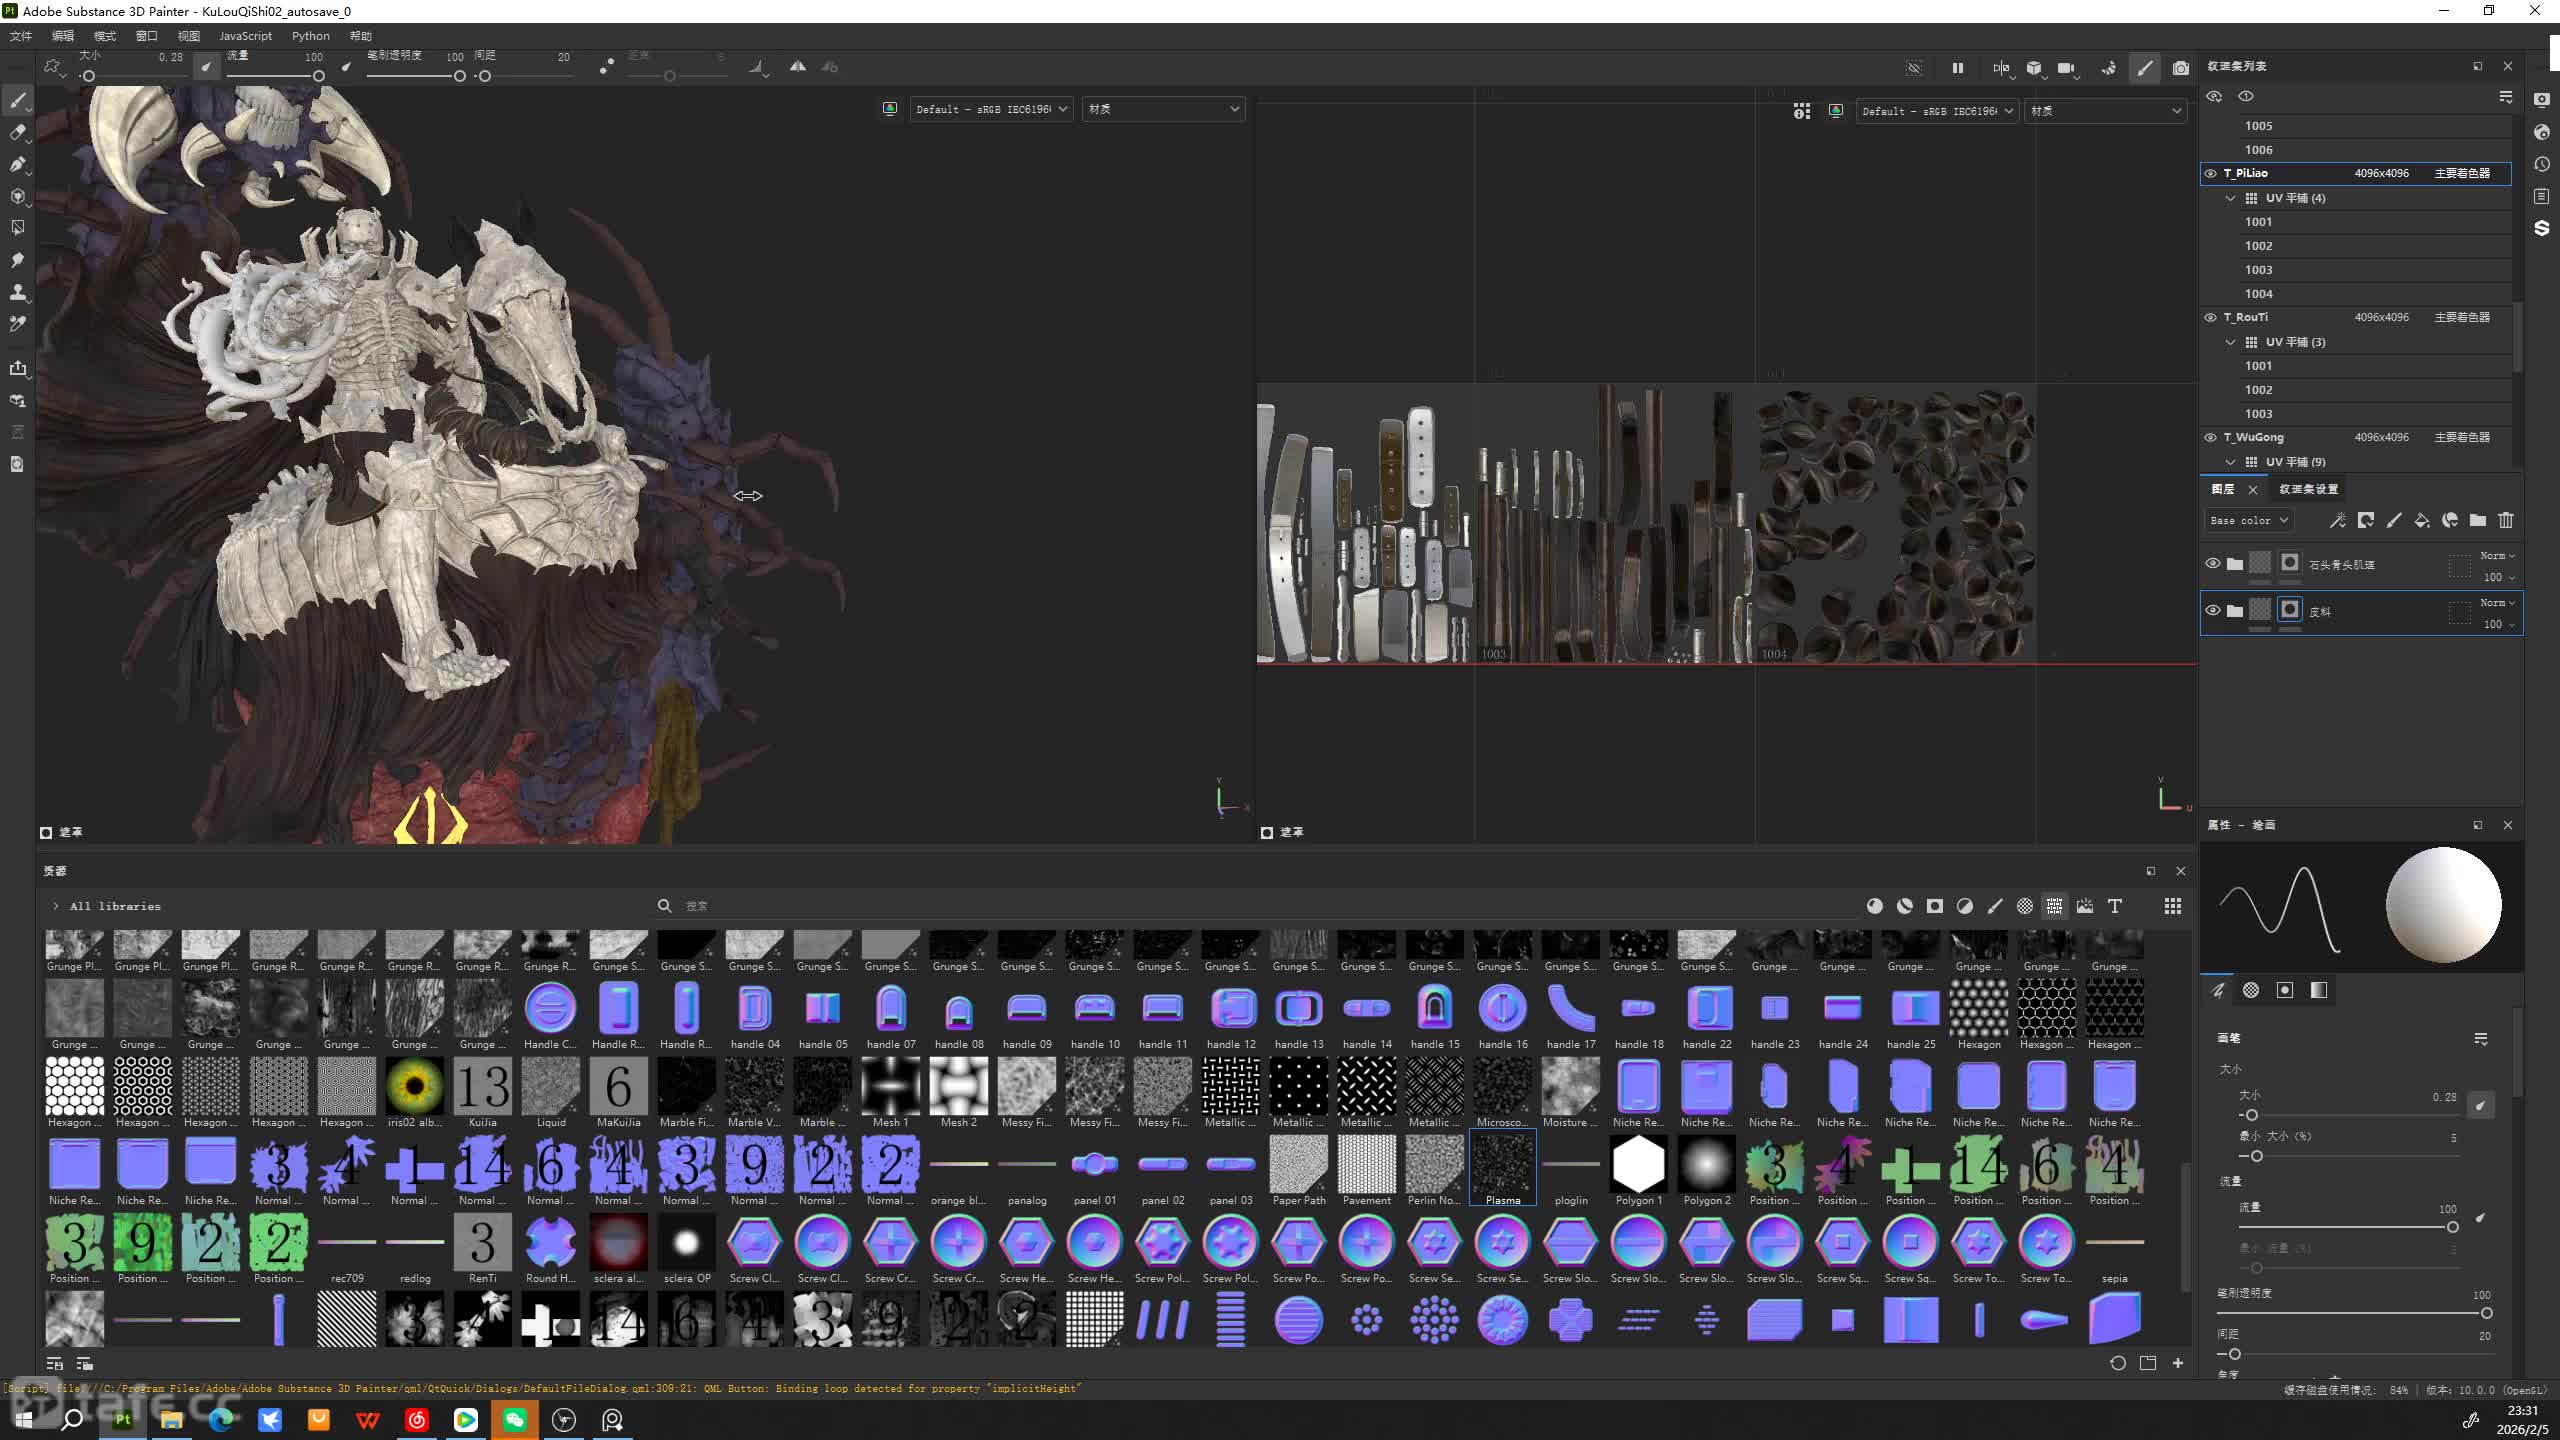The width and height of the screenshot is (2560, 1440).
Task: Select the Eraser tool in left toolbar
Action: point(17,132)
